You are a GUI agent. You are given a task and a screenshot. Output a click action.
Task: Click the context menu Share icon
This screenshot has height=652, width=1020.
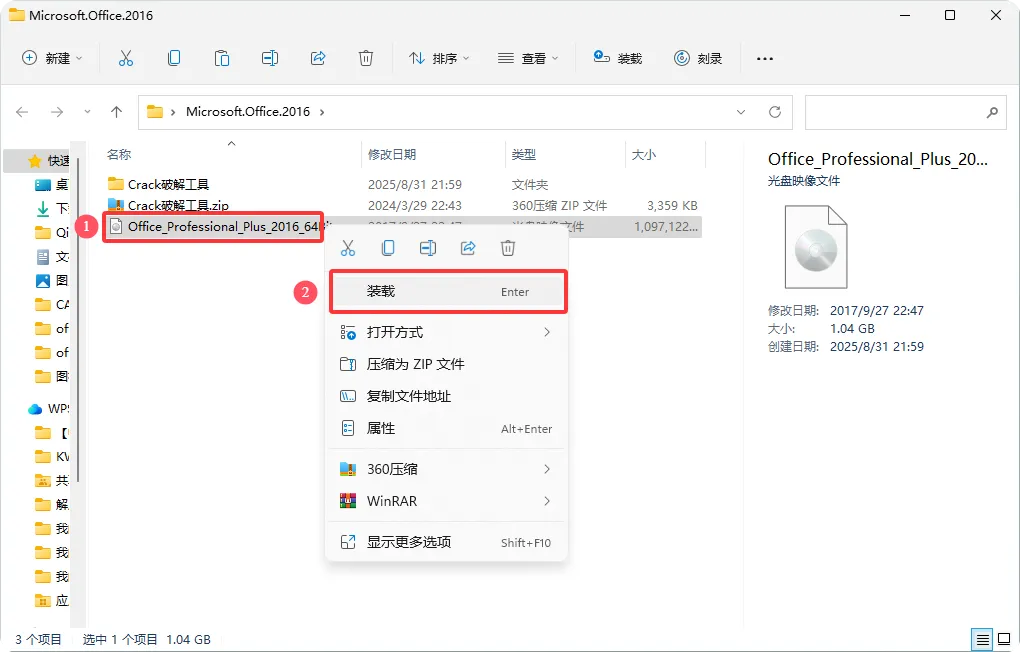point(468,248)
